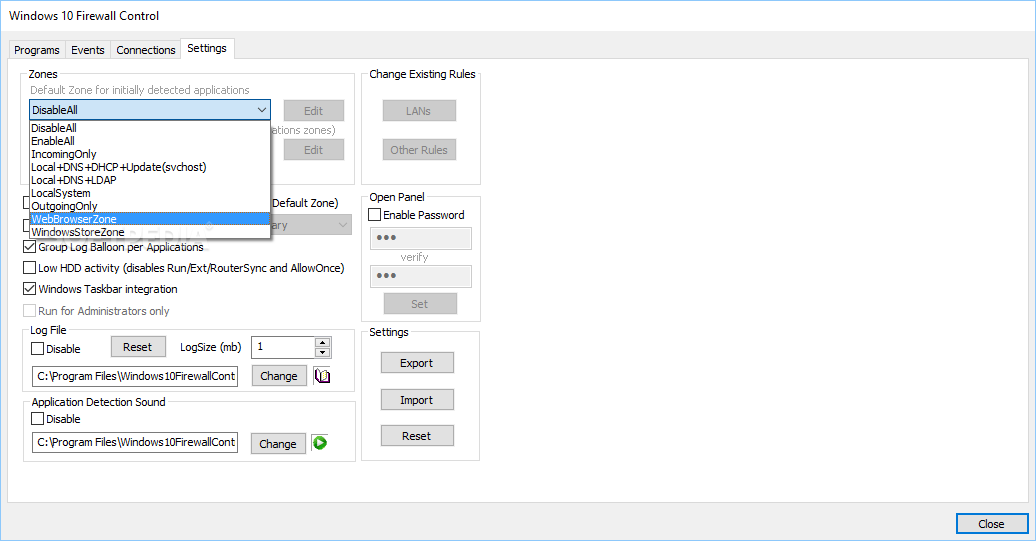
Task: Select WebBrowserZone in the dropdown list
Action: click(150, 219)
